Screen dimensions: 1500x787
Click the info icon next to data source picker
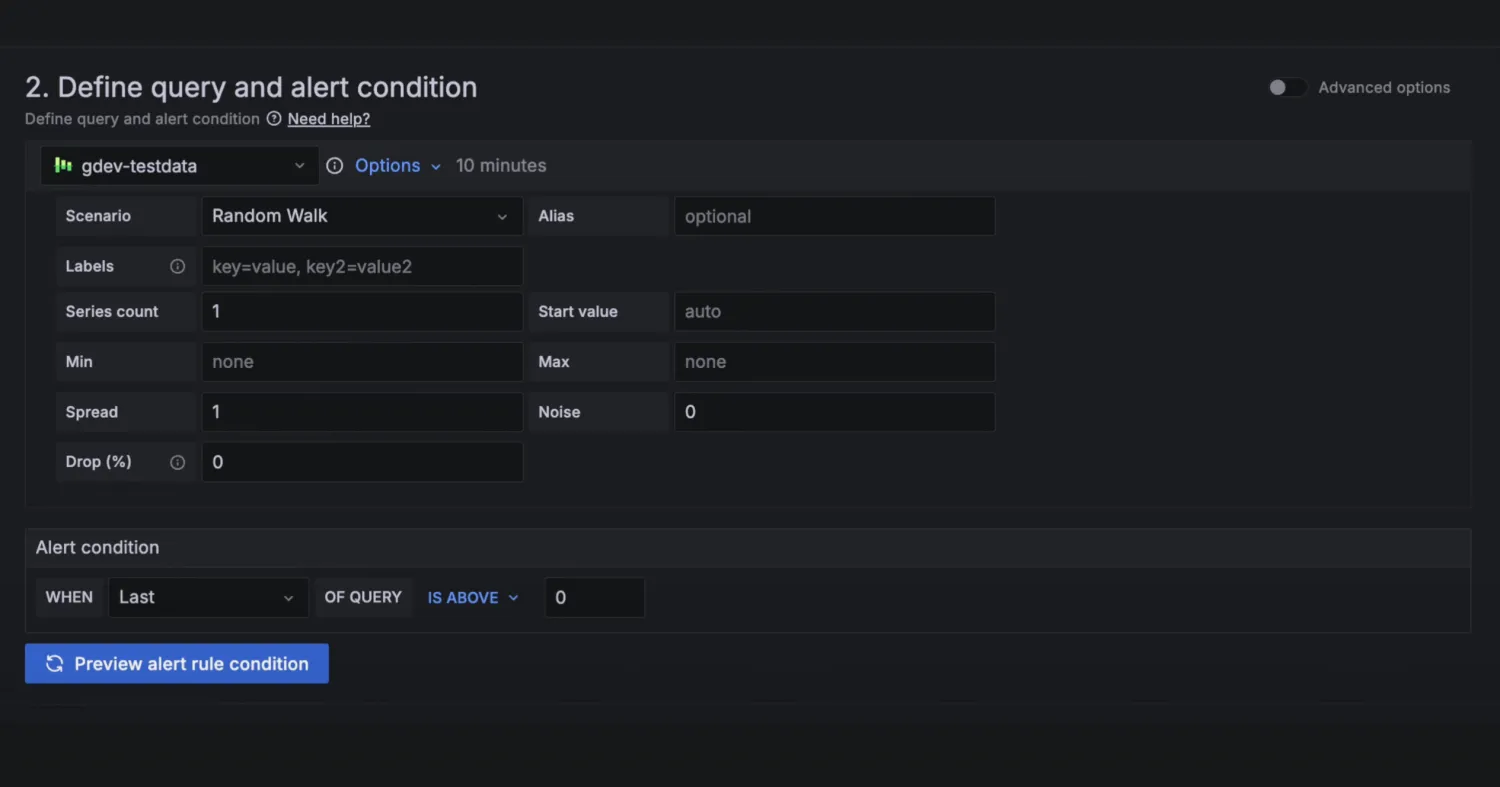point(335,166)
